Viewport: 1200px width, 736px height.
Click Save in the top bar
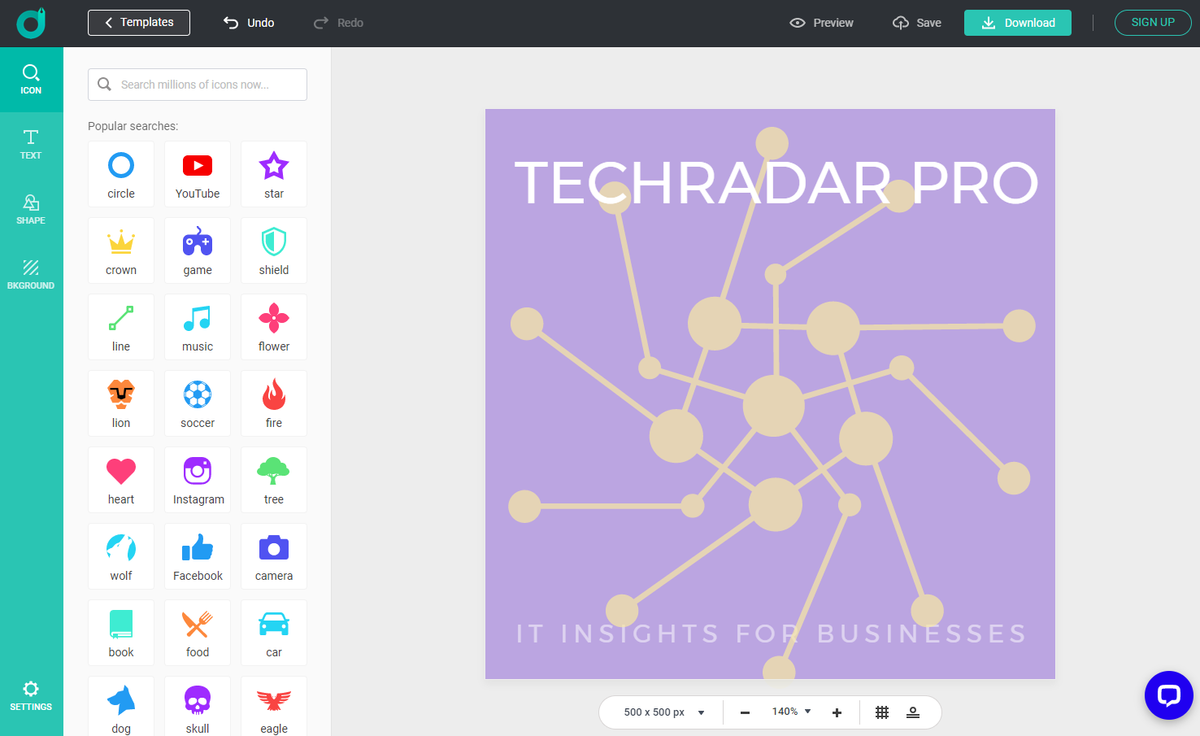917,22
